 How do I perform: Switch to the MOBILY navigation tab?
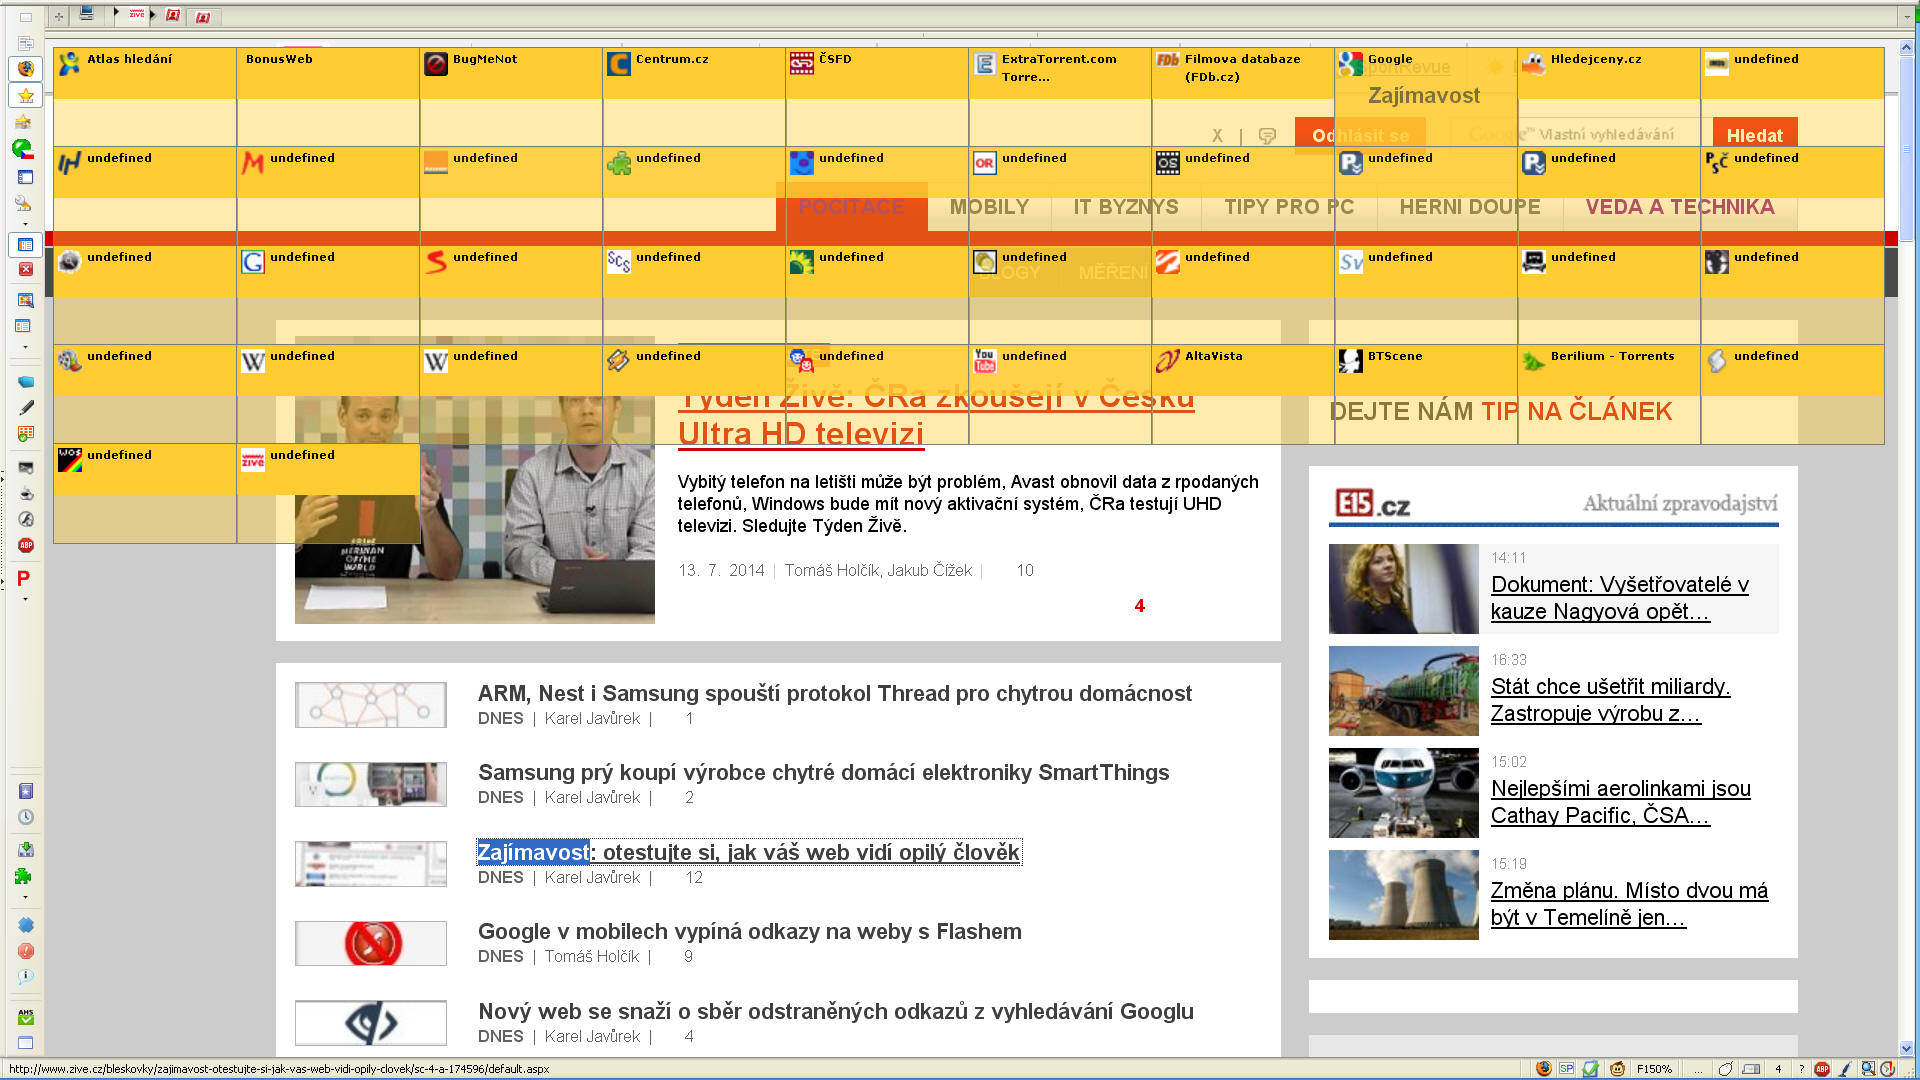click(x=988, y=207)
